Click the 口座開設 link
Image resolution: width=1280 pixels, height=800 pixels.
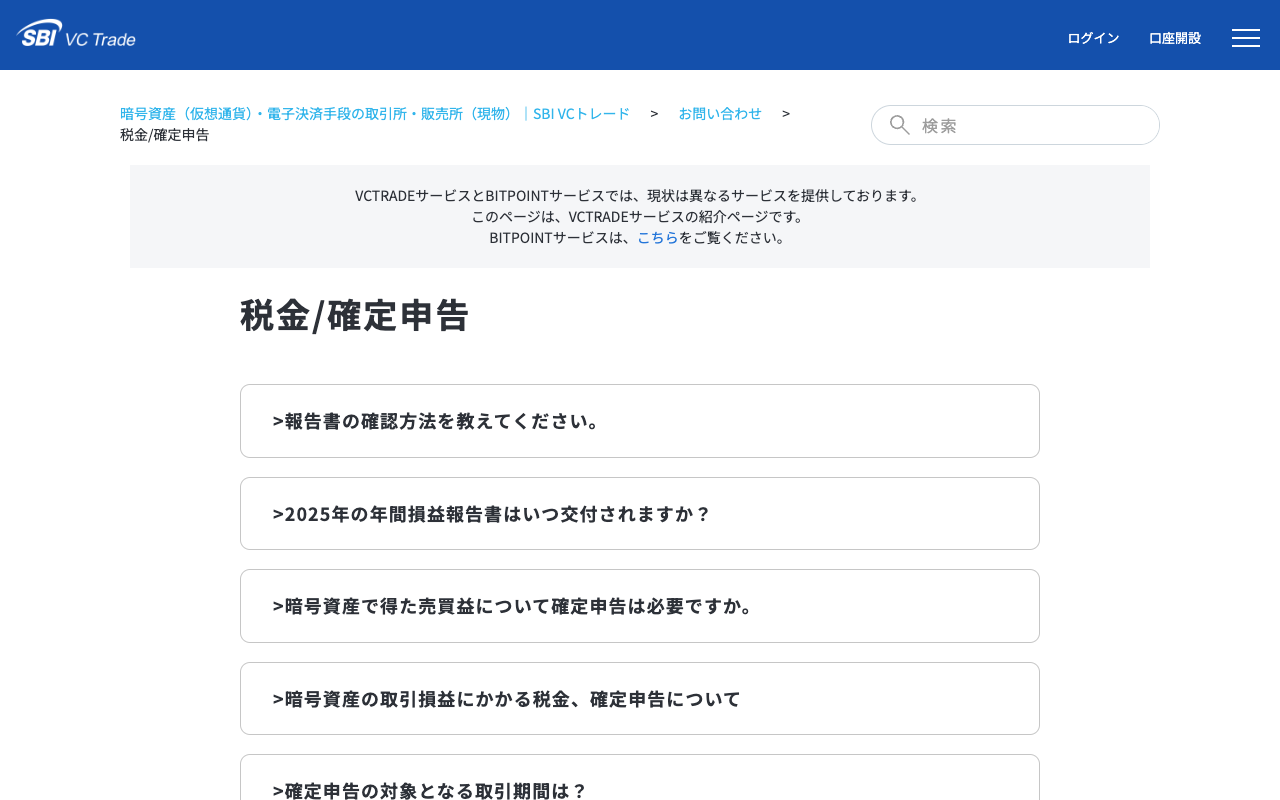(1175, 38)
